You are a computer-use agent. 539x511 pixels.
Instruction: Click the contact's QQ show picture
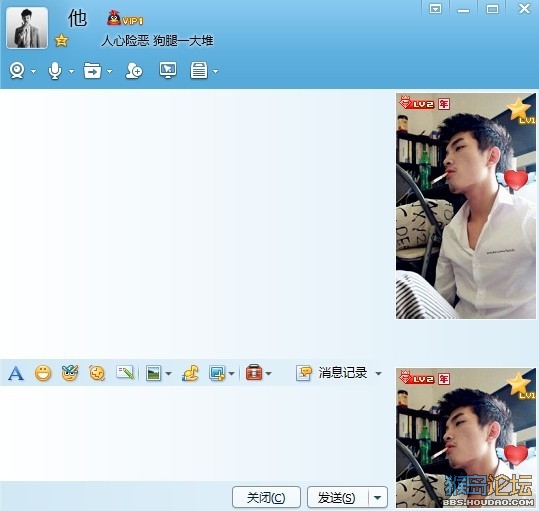tap(466, 206)
